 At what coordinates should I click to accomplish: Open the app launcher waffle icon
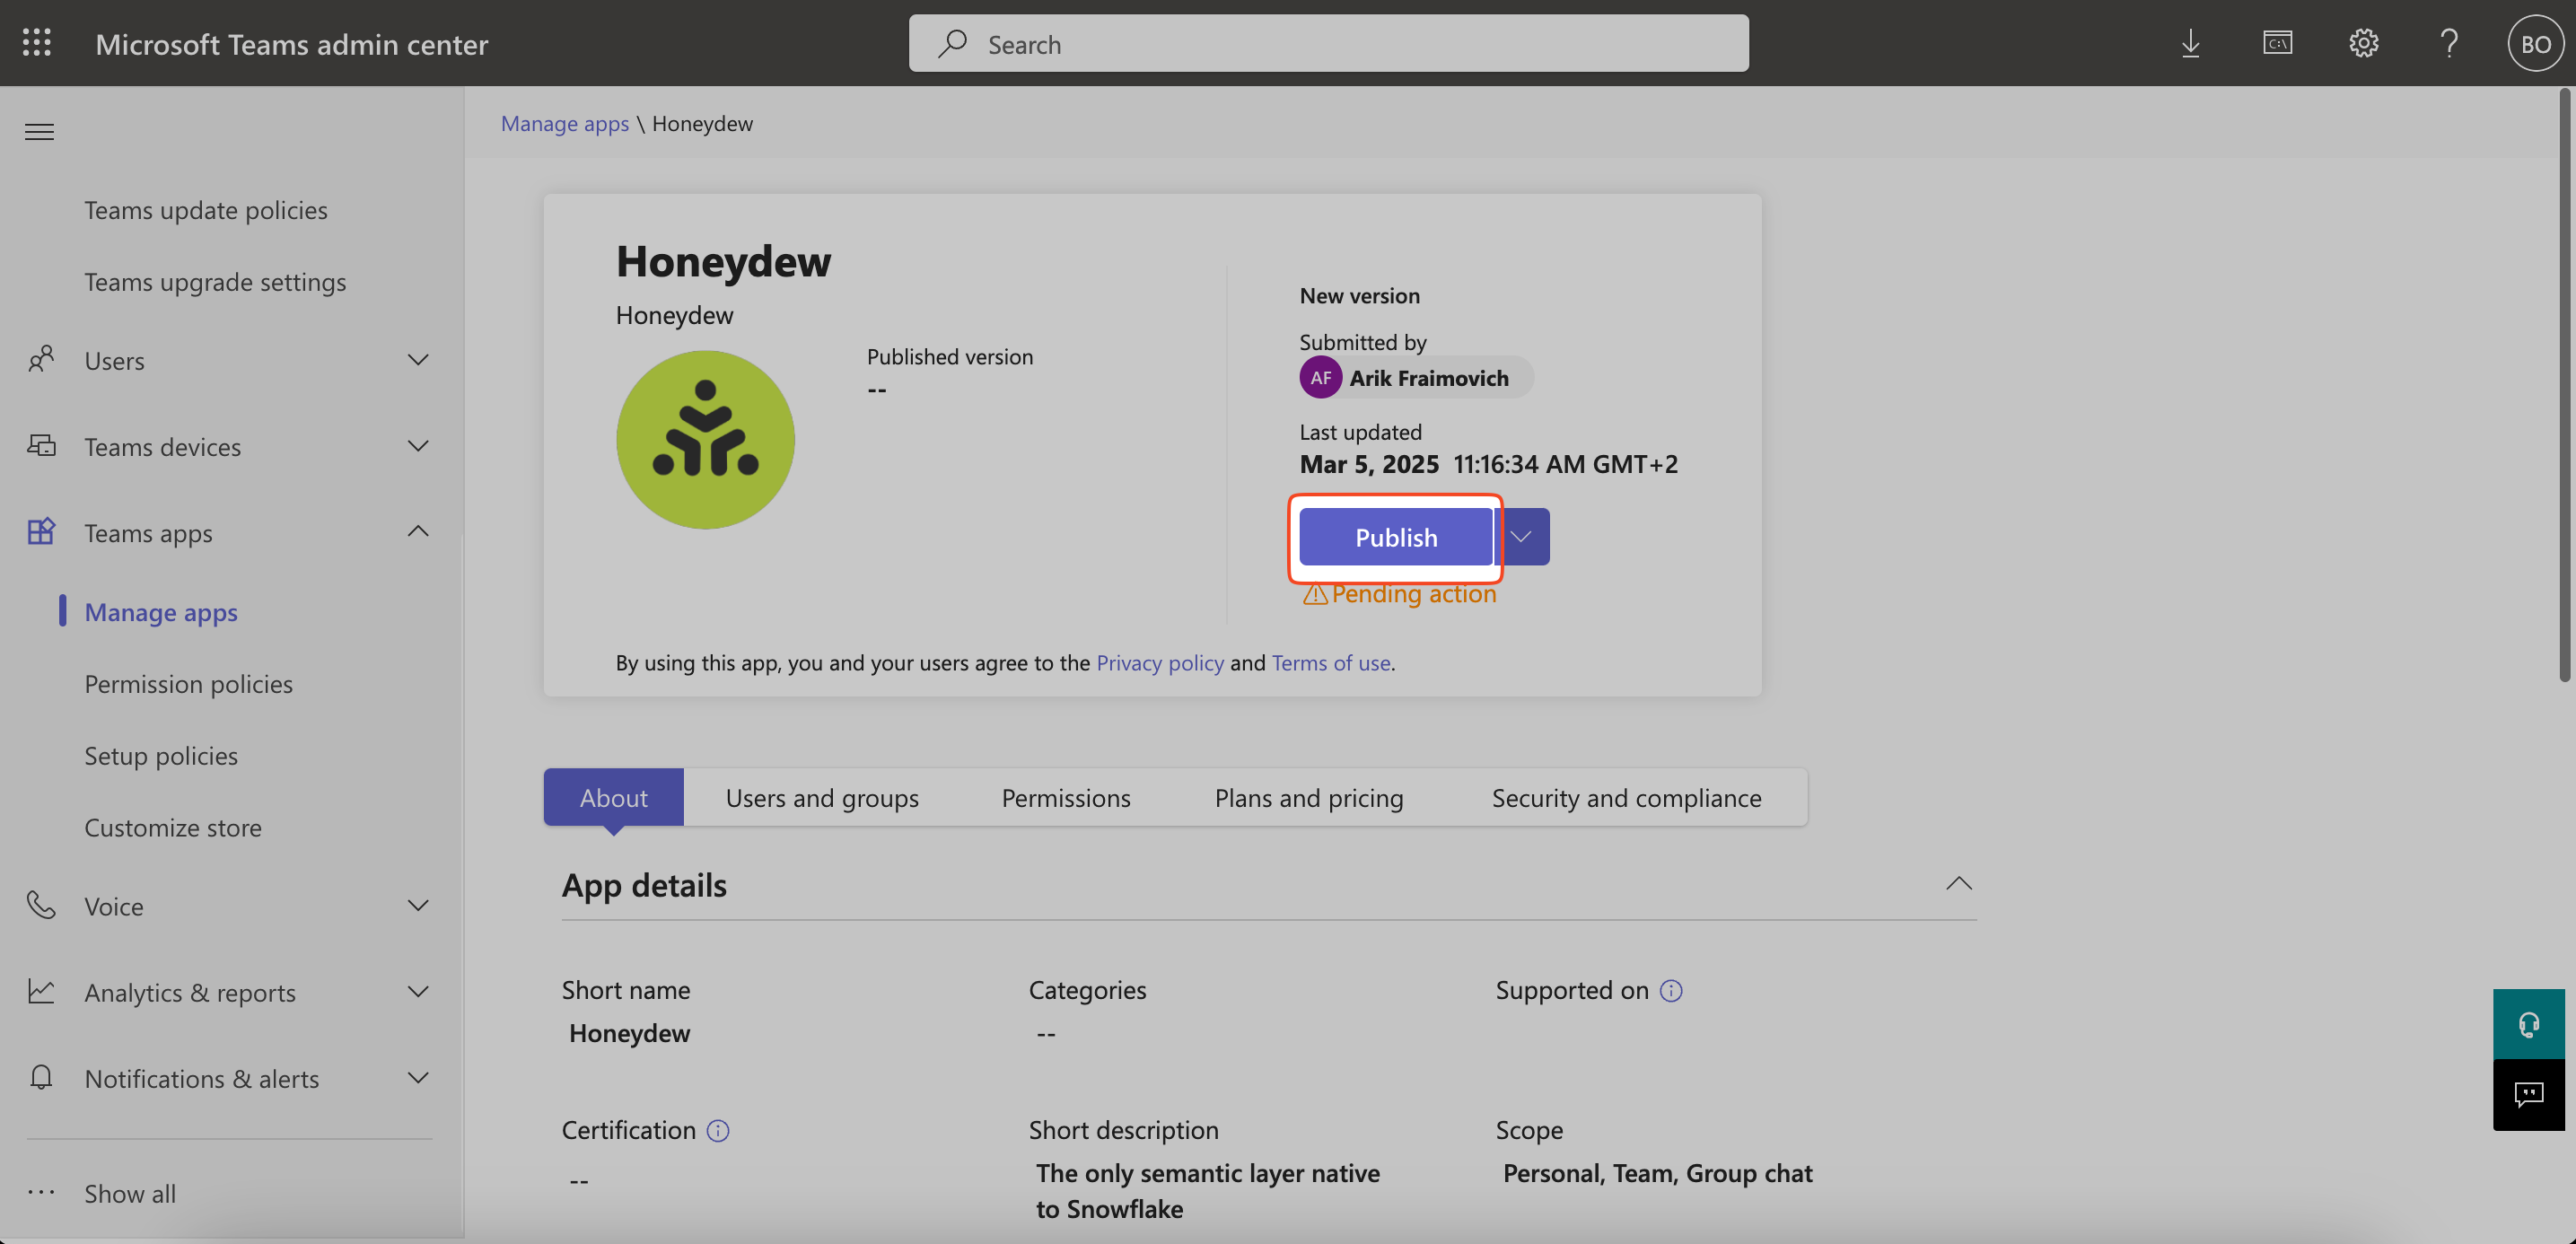point(37,43)
